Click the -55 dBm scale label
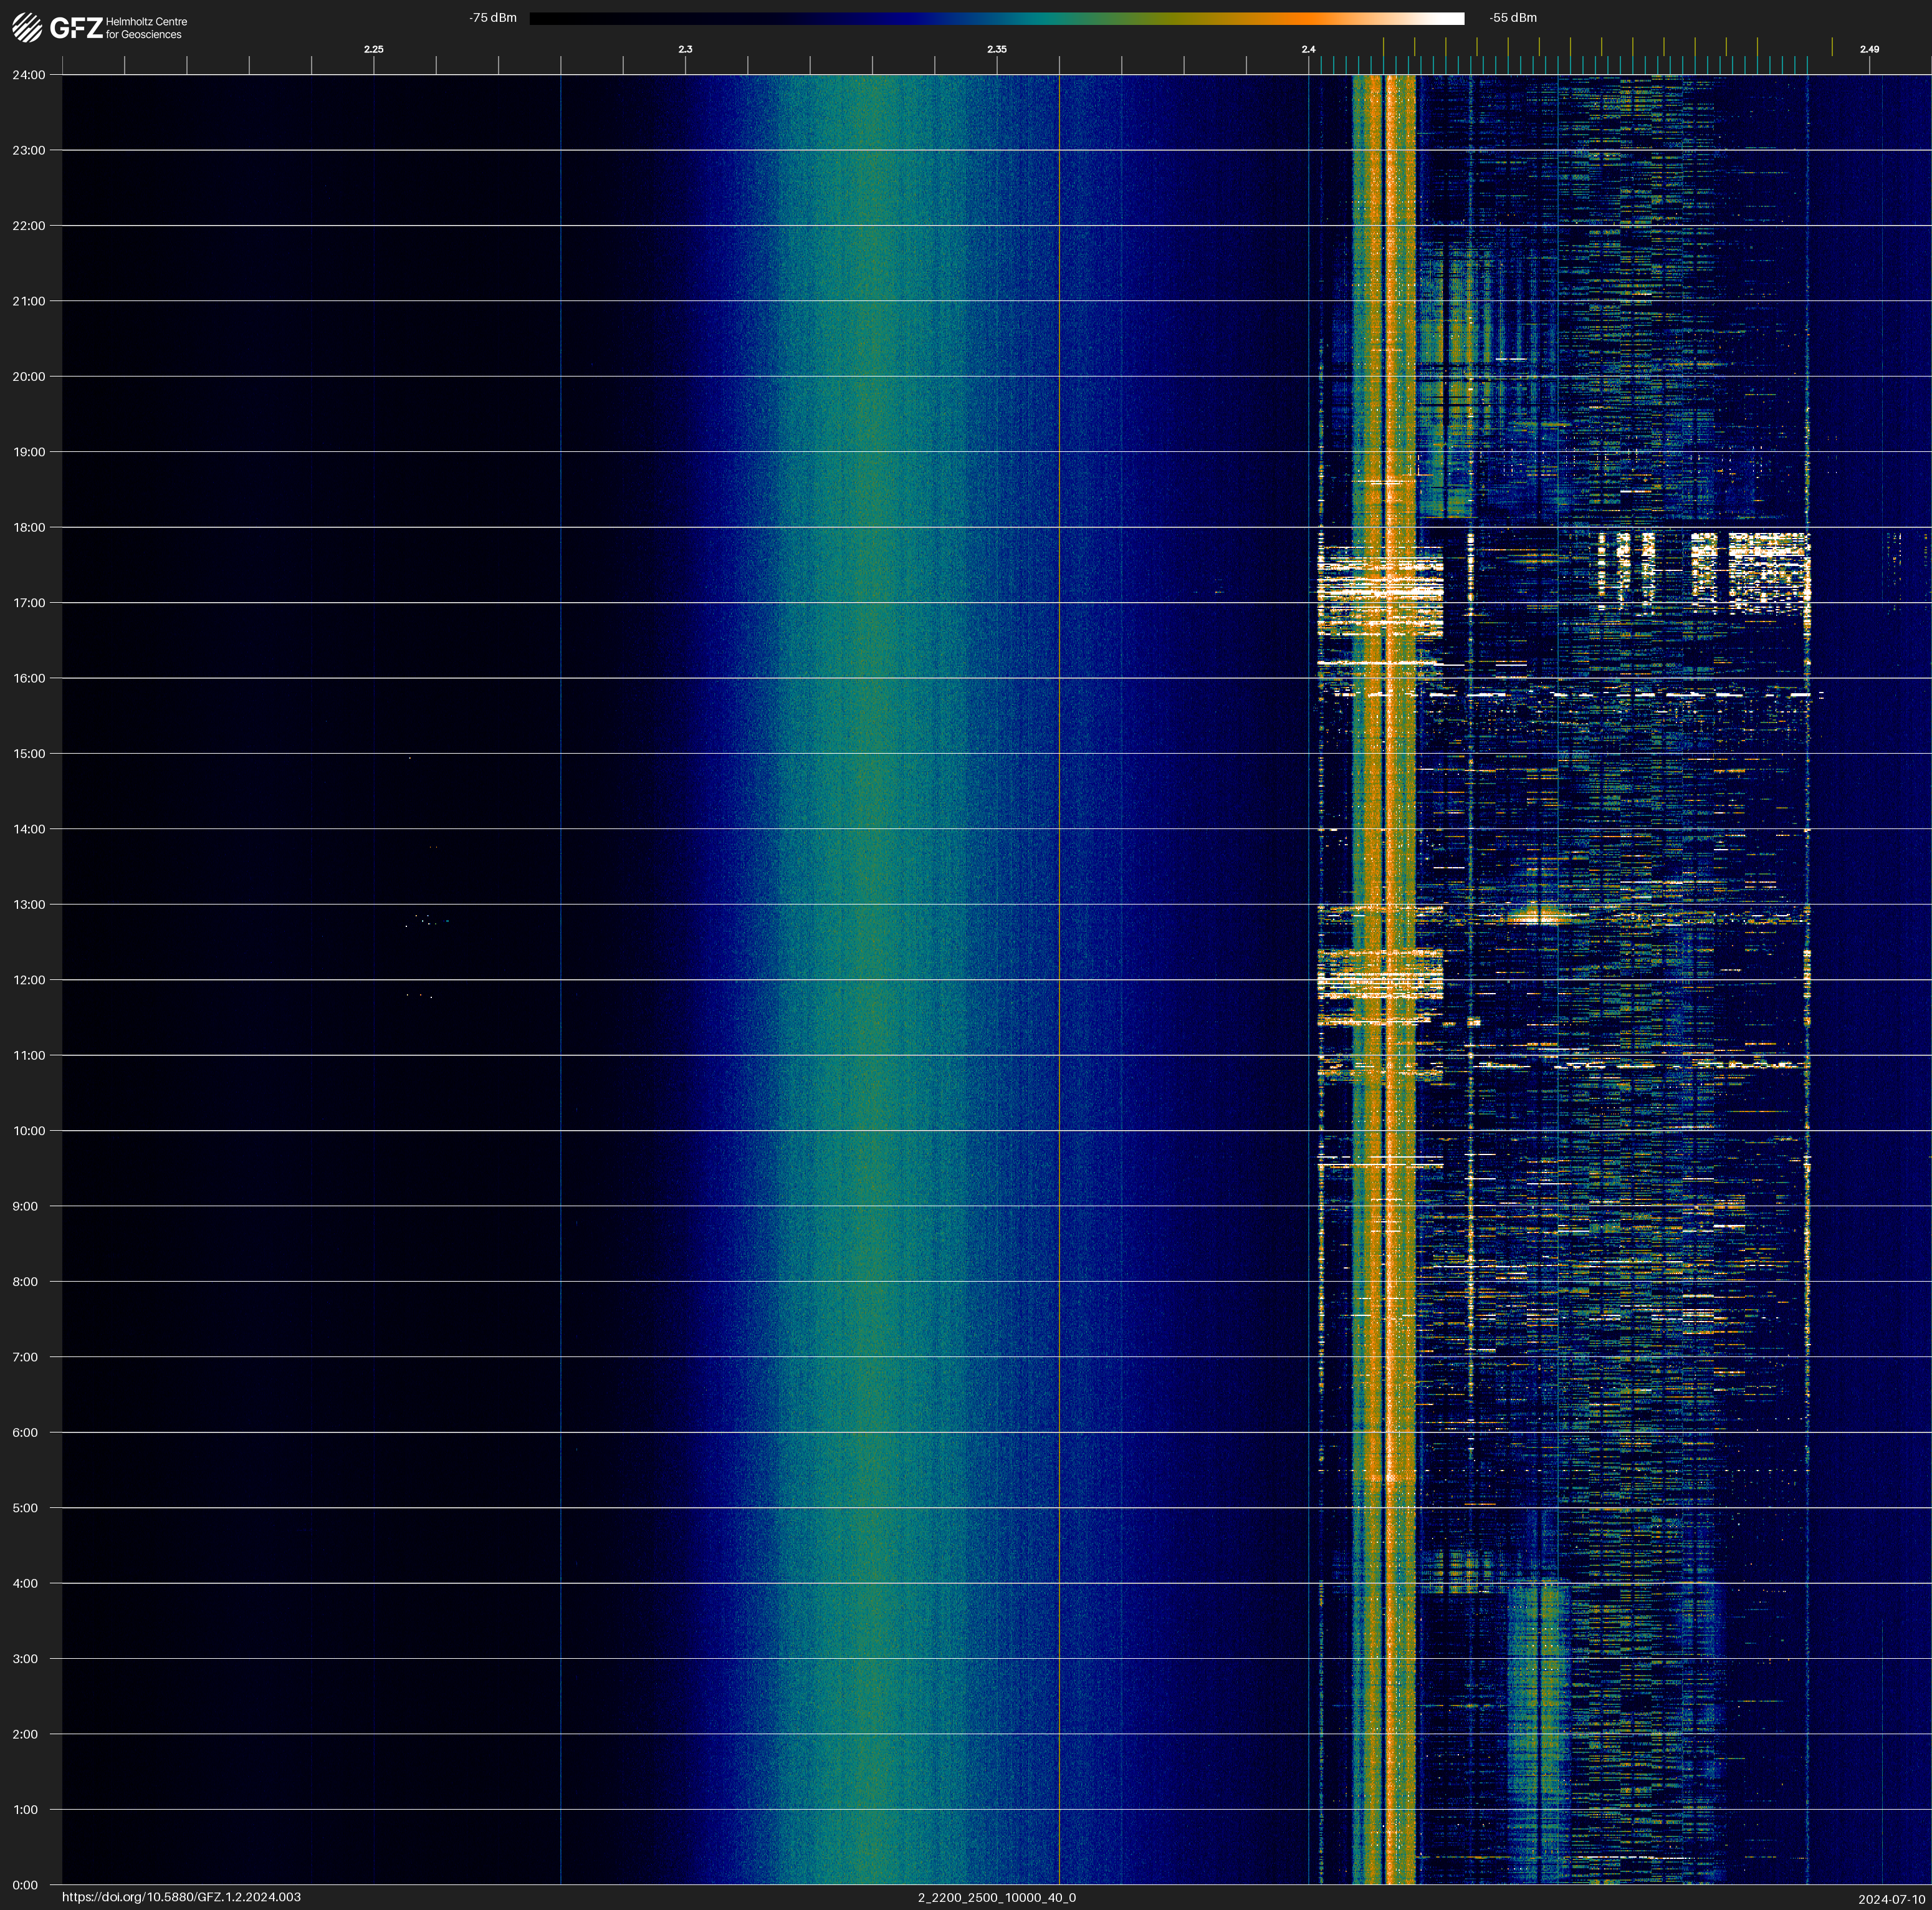The image size is (1932, 1910). point(1512,18)
